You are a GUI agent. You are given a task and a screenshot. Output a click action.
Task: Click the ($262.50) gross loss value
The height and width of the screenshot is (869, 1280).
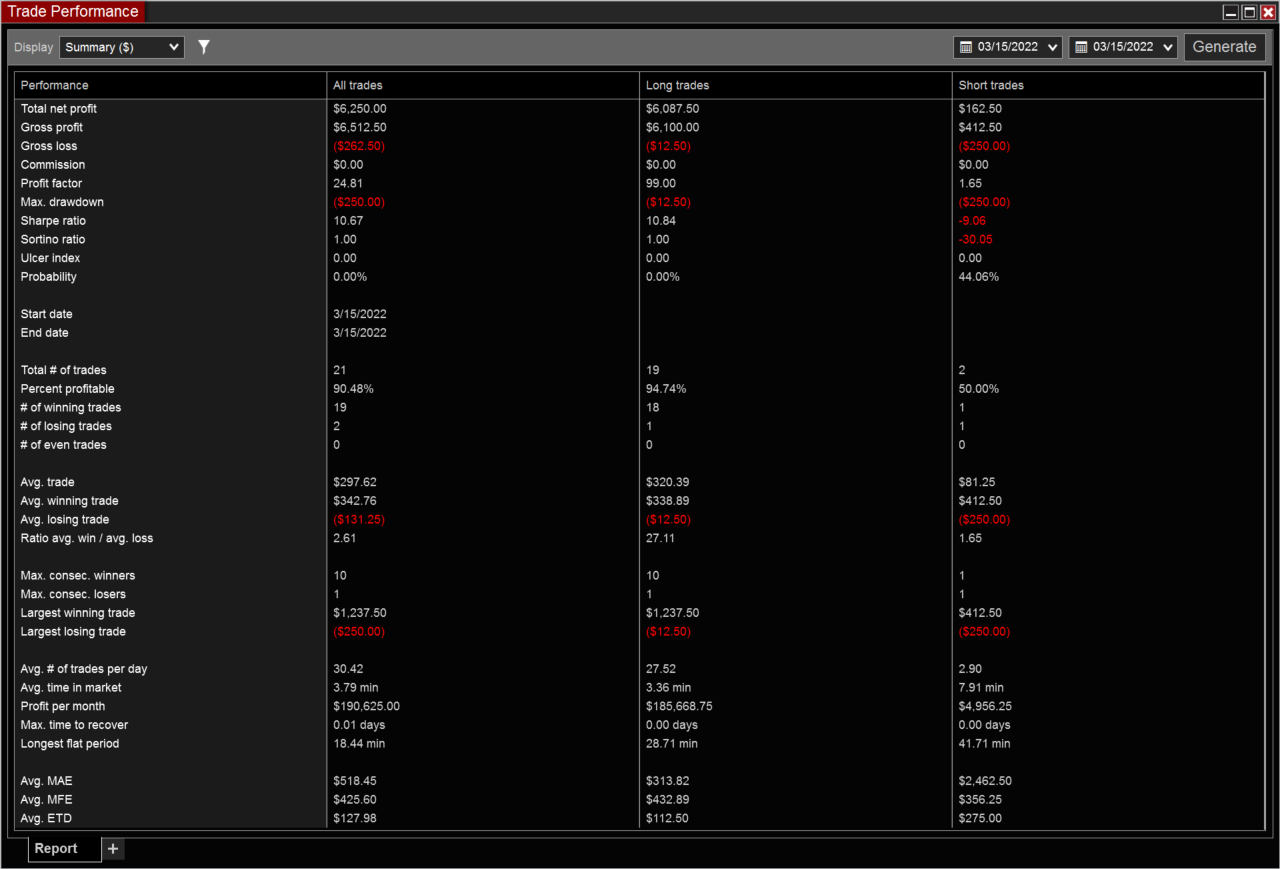(x=359, y=146)
